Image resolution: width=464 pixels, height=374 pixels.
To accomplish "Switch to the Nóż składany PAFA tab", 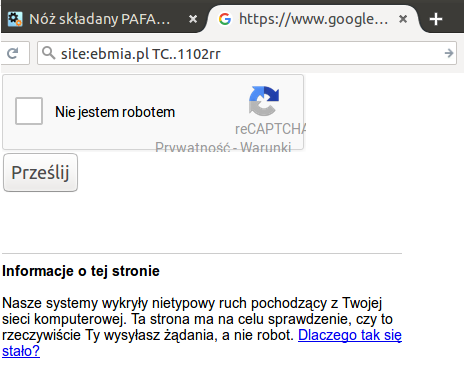I will (x=100, y=19).
